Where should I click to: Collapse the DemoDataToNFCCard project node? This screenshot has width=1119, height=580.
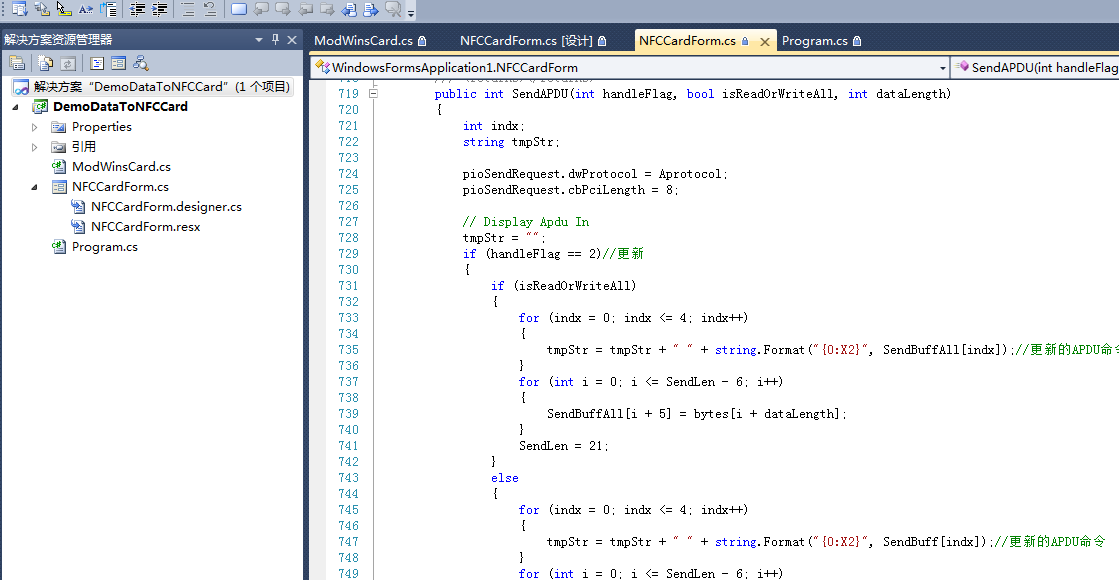16,107
